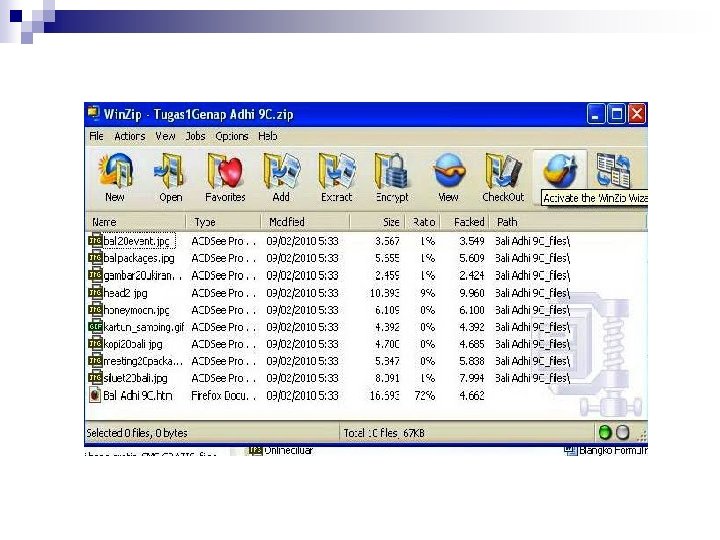This screenshot has height=540, width=720.
Task: Minimize the WinZip window
Action: (x=596, y=113)
